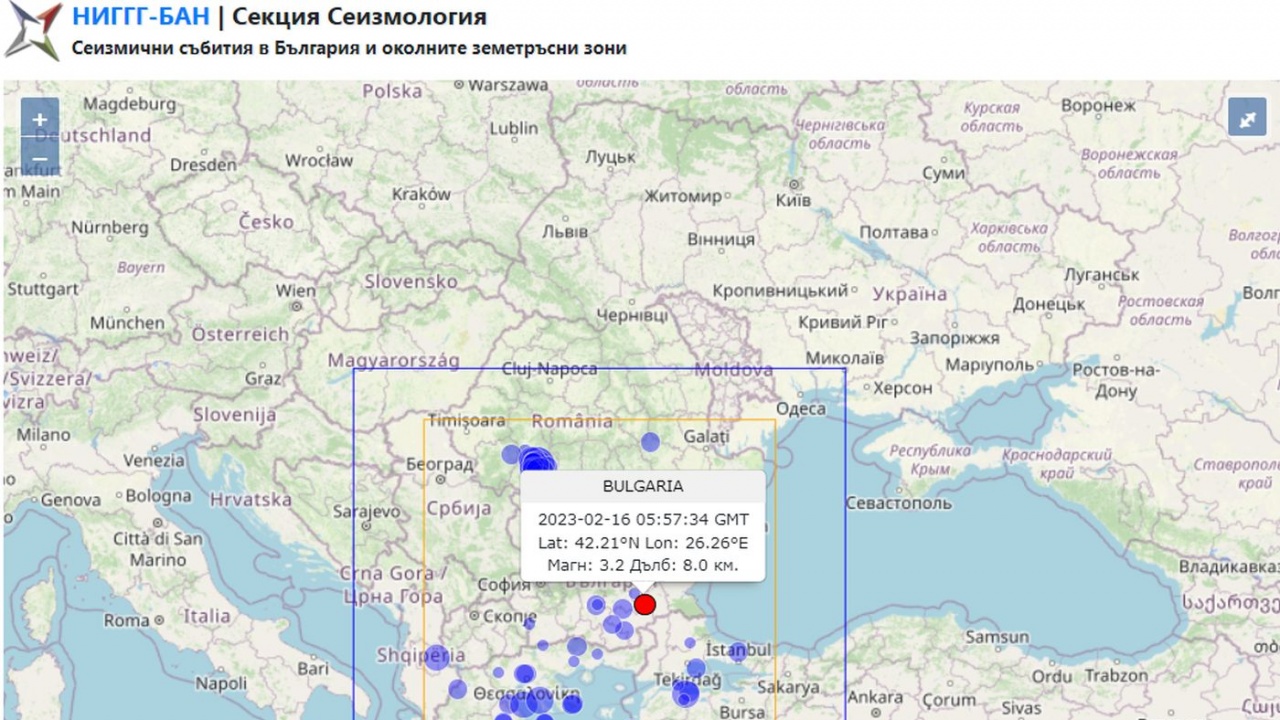Click the Київ city label on map

(x=794, y=200)
